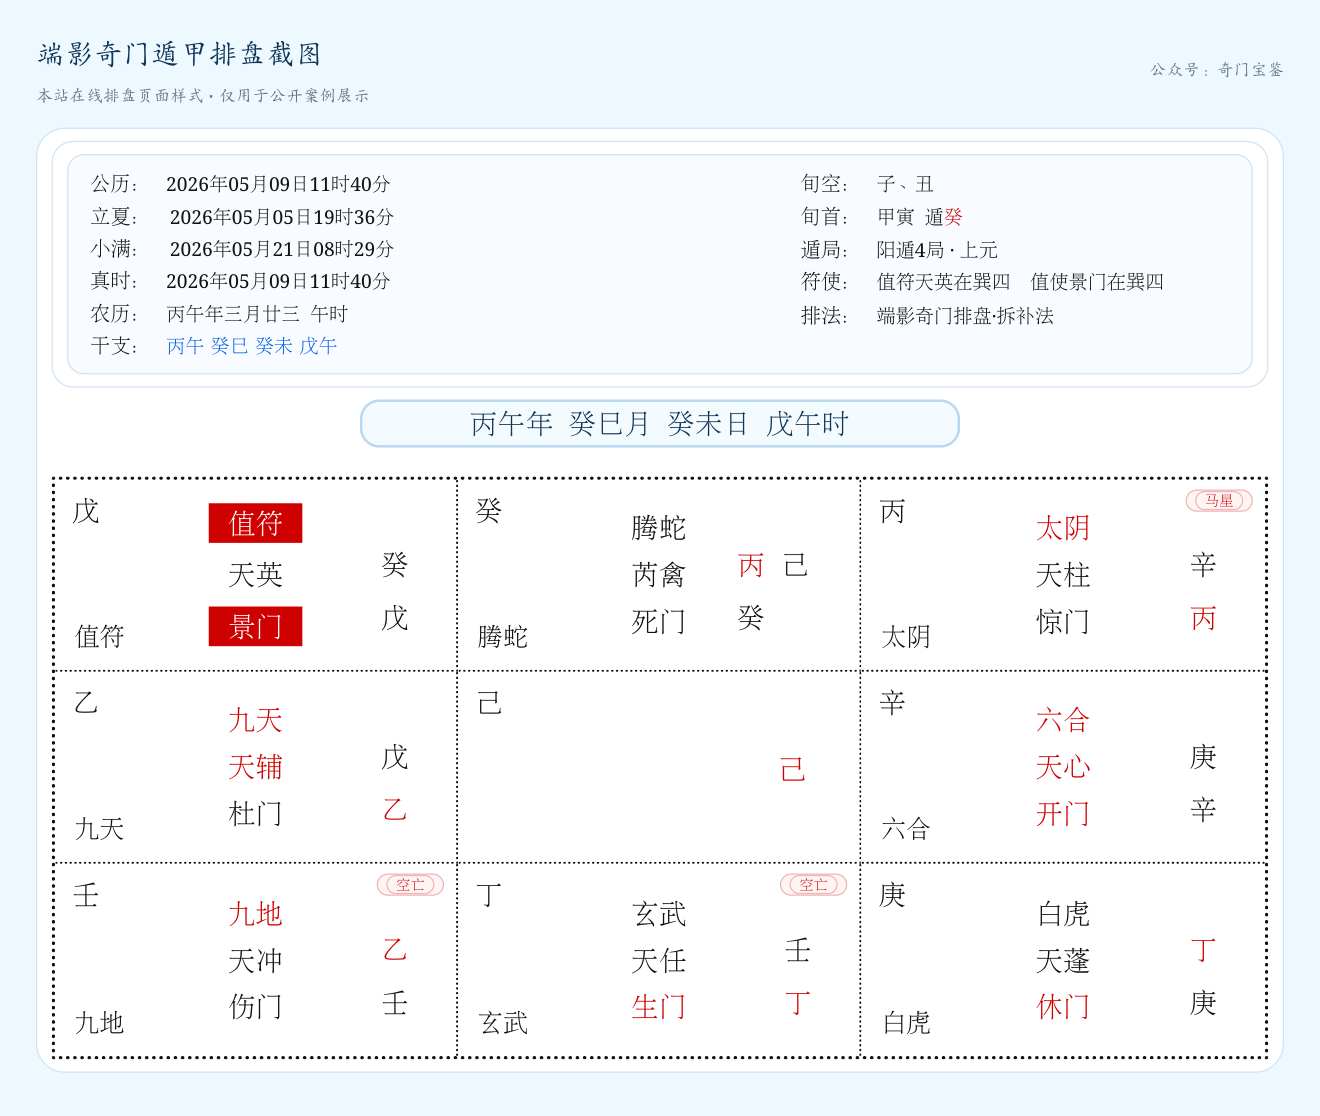
Task: Select 天心 star in the 辛 palace
Action: tap(1063, 767)
